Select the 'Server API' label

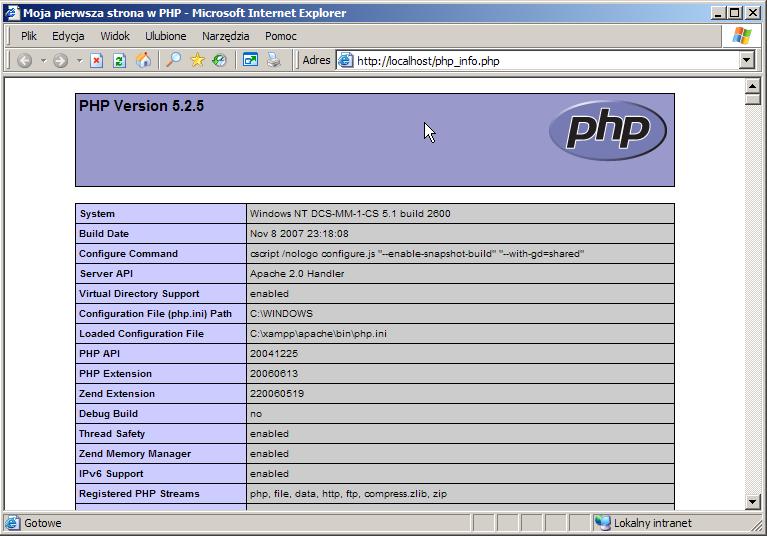(106, 274)
